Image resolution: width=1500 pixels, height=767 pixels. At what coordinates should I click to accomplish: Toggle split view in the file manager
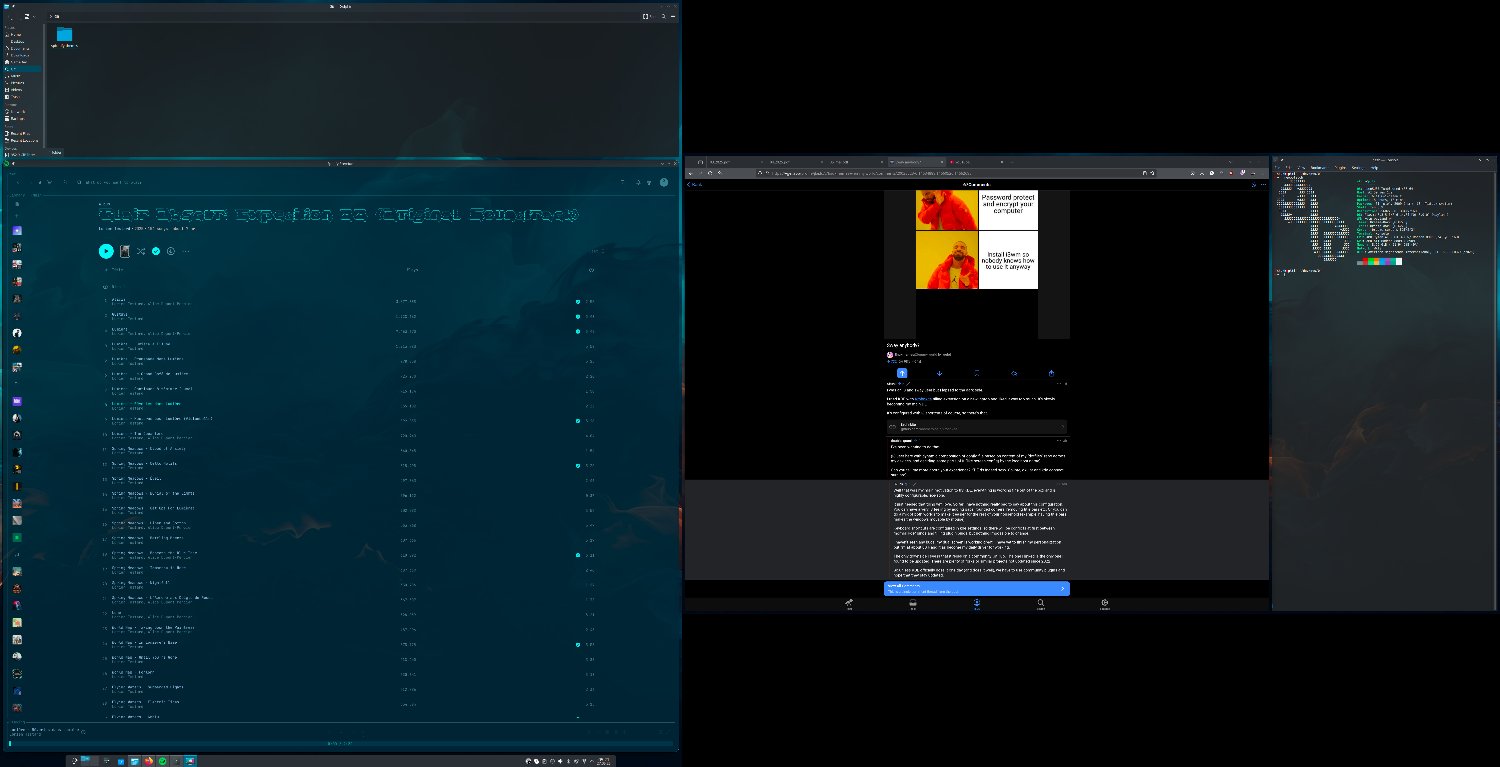[646, 16]
